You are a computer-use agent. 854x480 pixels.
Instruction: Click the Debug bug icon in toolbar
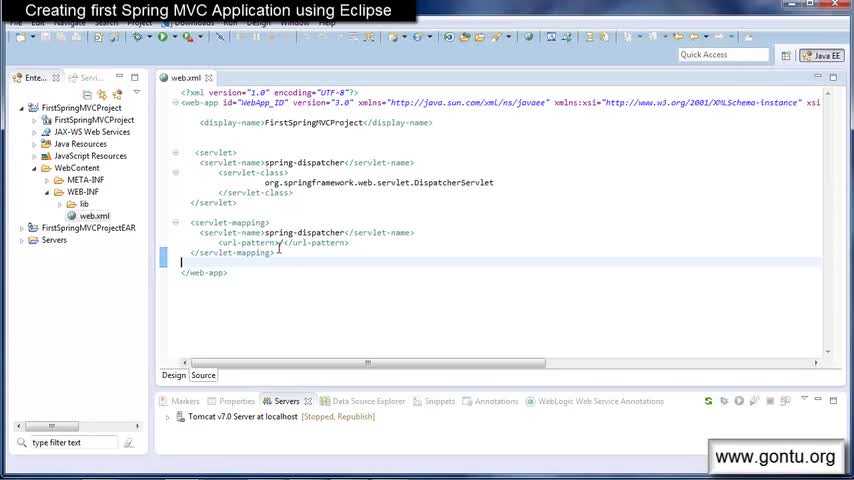coord(138,37)
